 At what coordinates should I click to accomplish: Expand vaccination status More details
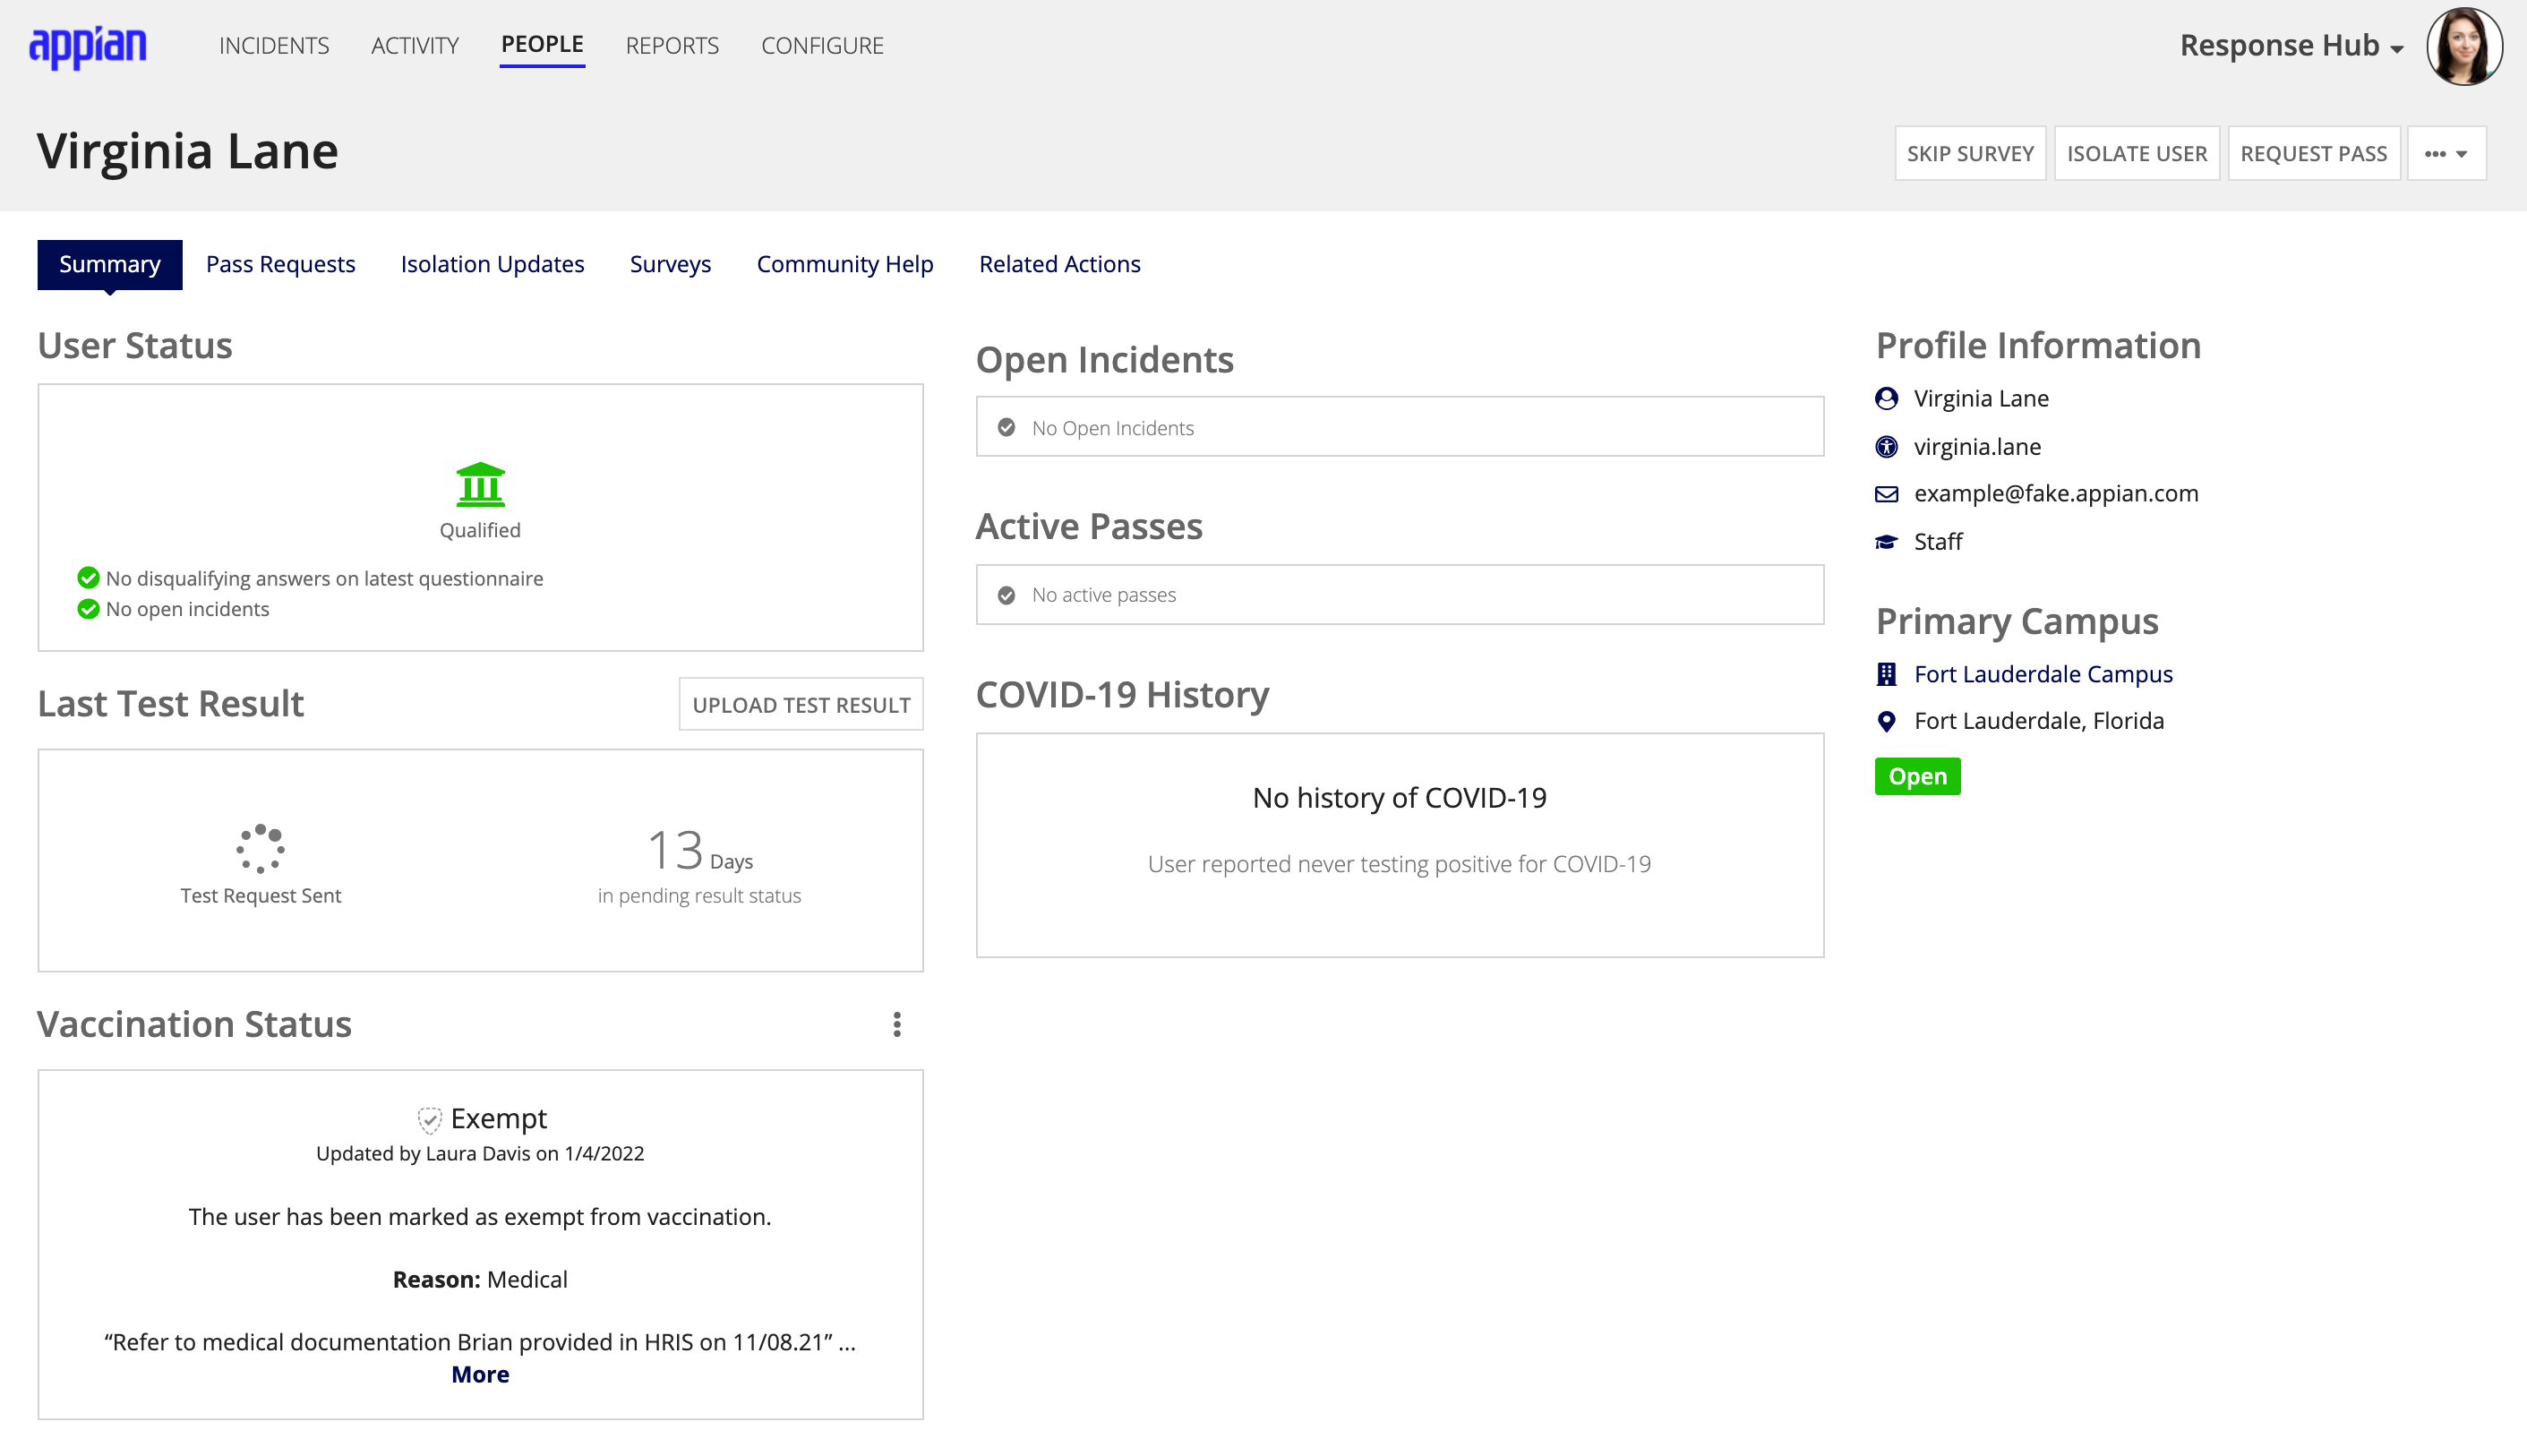coord(479,1375)
